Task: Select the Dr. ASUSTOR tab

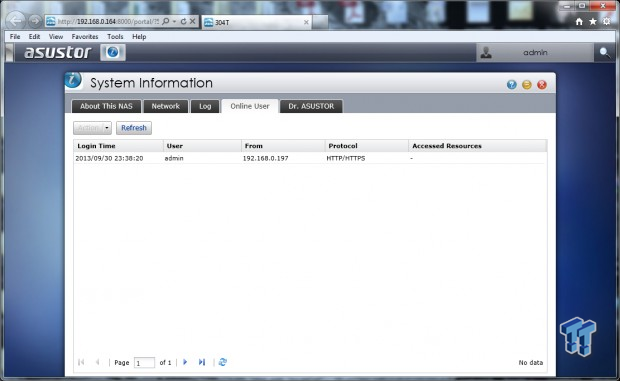Action: (x=311, y=106)
